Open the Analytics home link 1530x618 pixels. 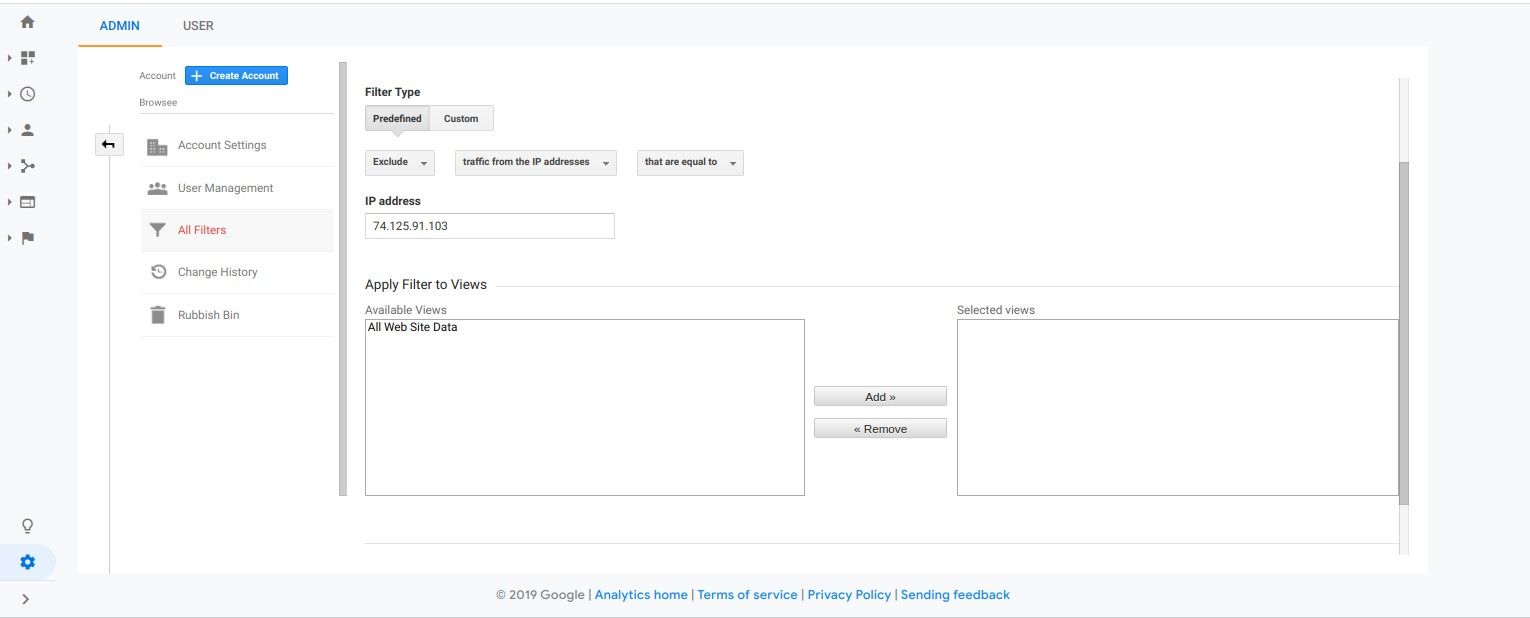click(x=641, y=595)
